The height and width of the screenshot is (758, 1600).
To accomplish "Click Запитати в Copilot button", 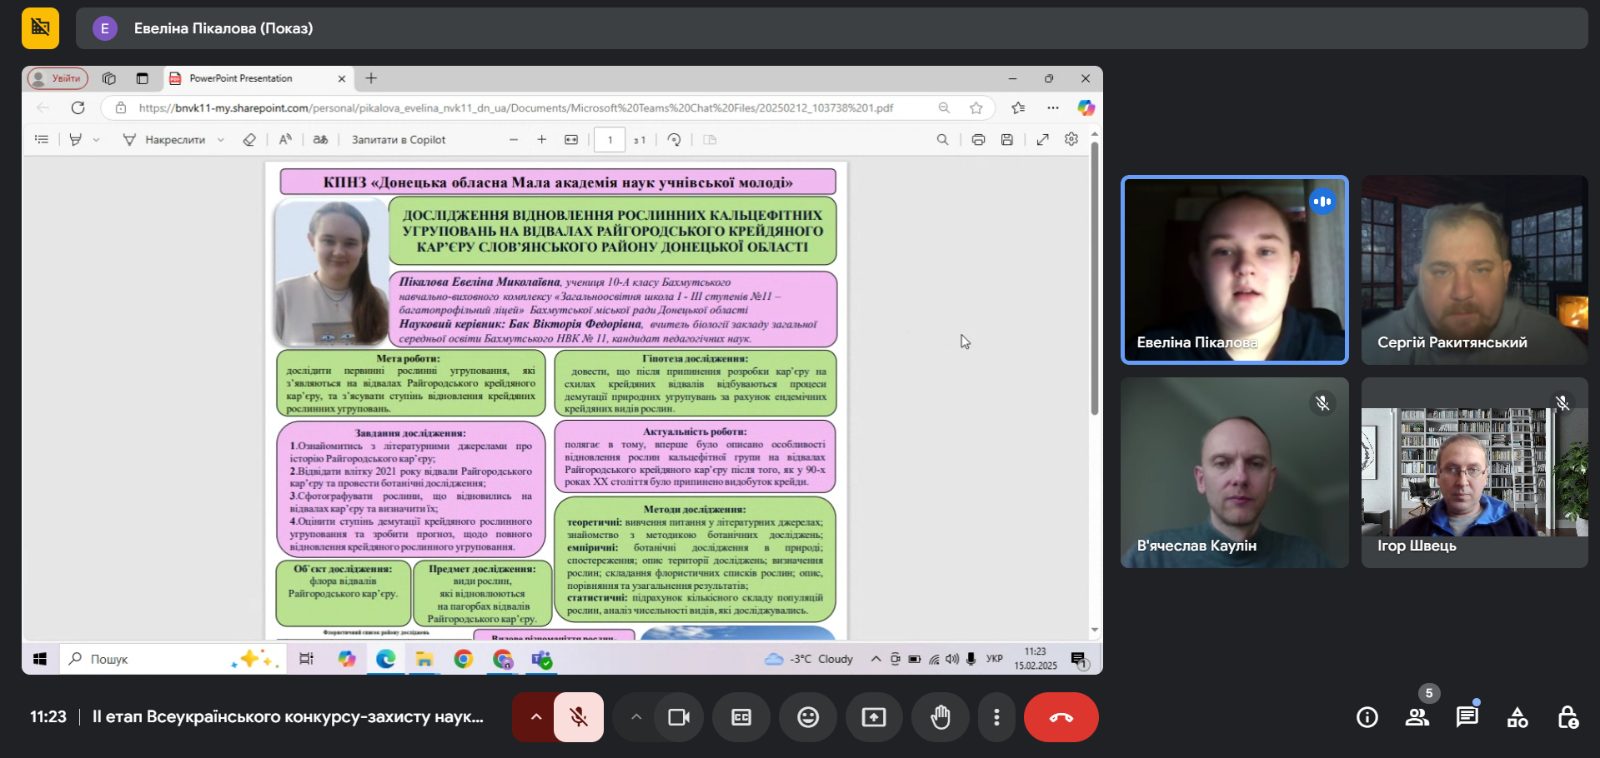I will coord(398,140).
